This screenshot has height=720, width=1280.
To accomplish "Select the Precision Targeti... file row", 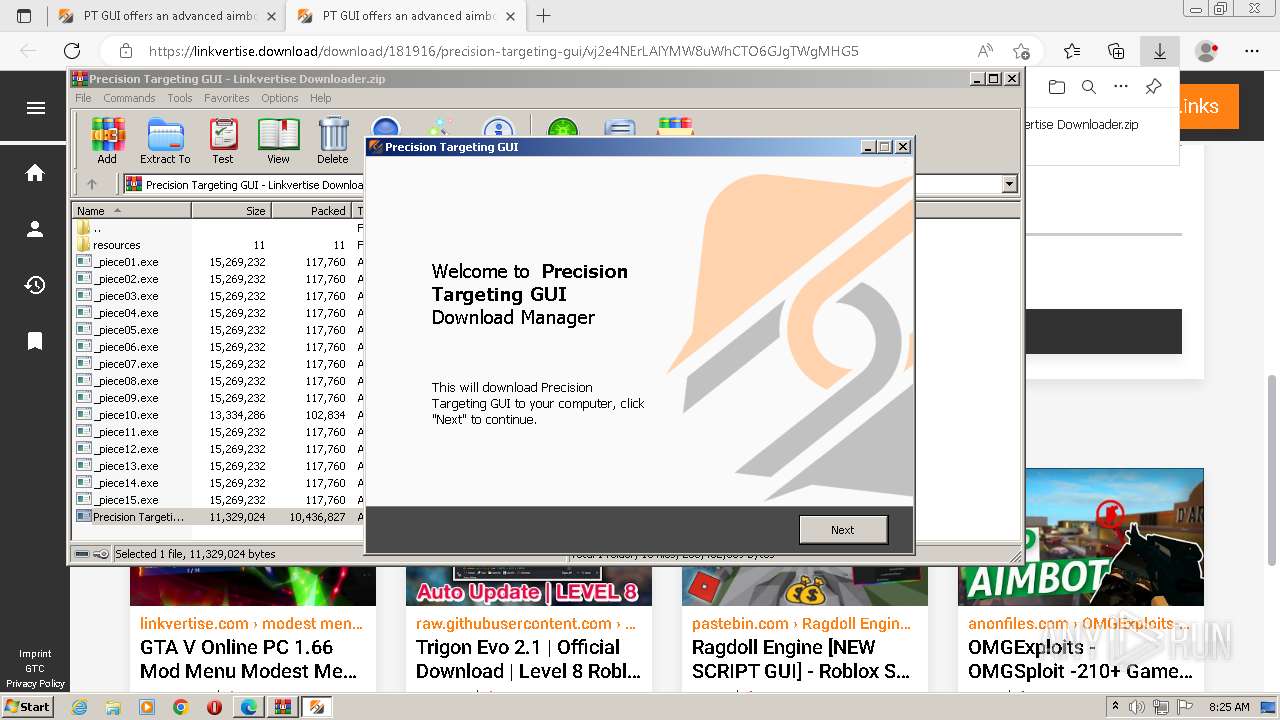I will (x=218, y=517).
